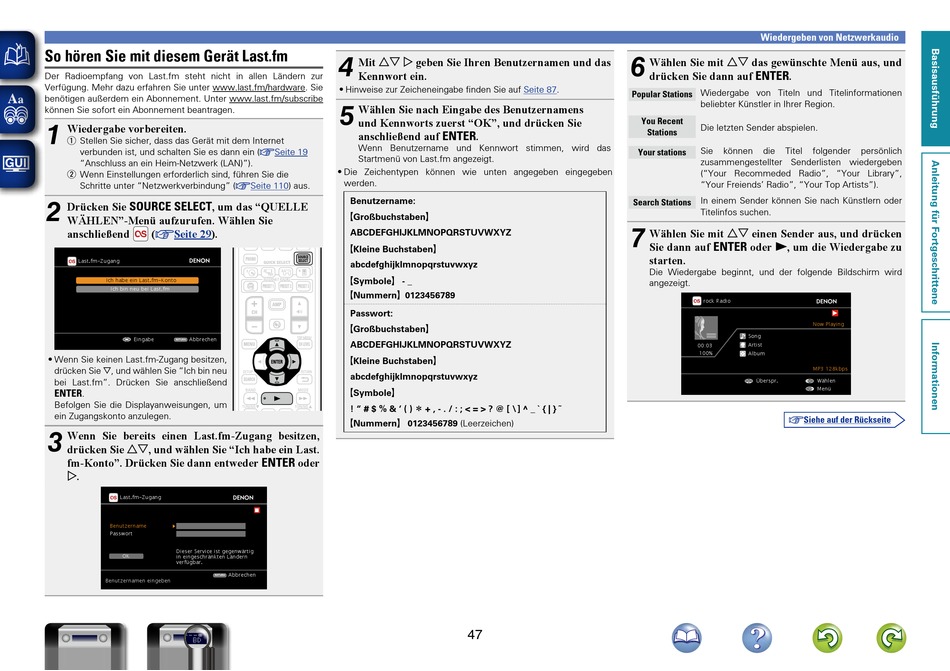
Task: Click the 'Your stations' label
Action: (662, 153)
